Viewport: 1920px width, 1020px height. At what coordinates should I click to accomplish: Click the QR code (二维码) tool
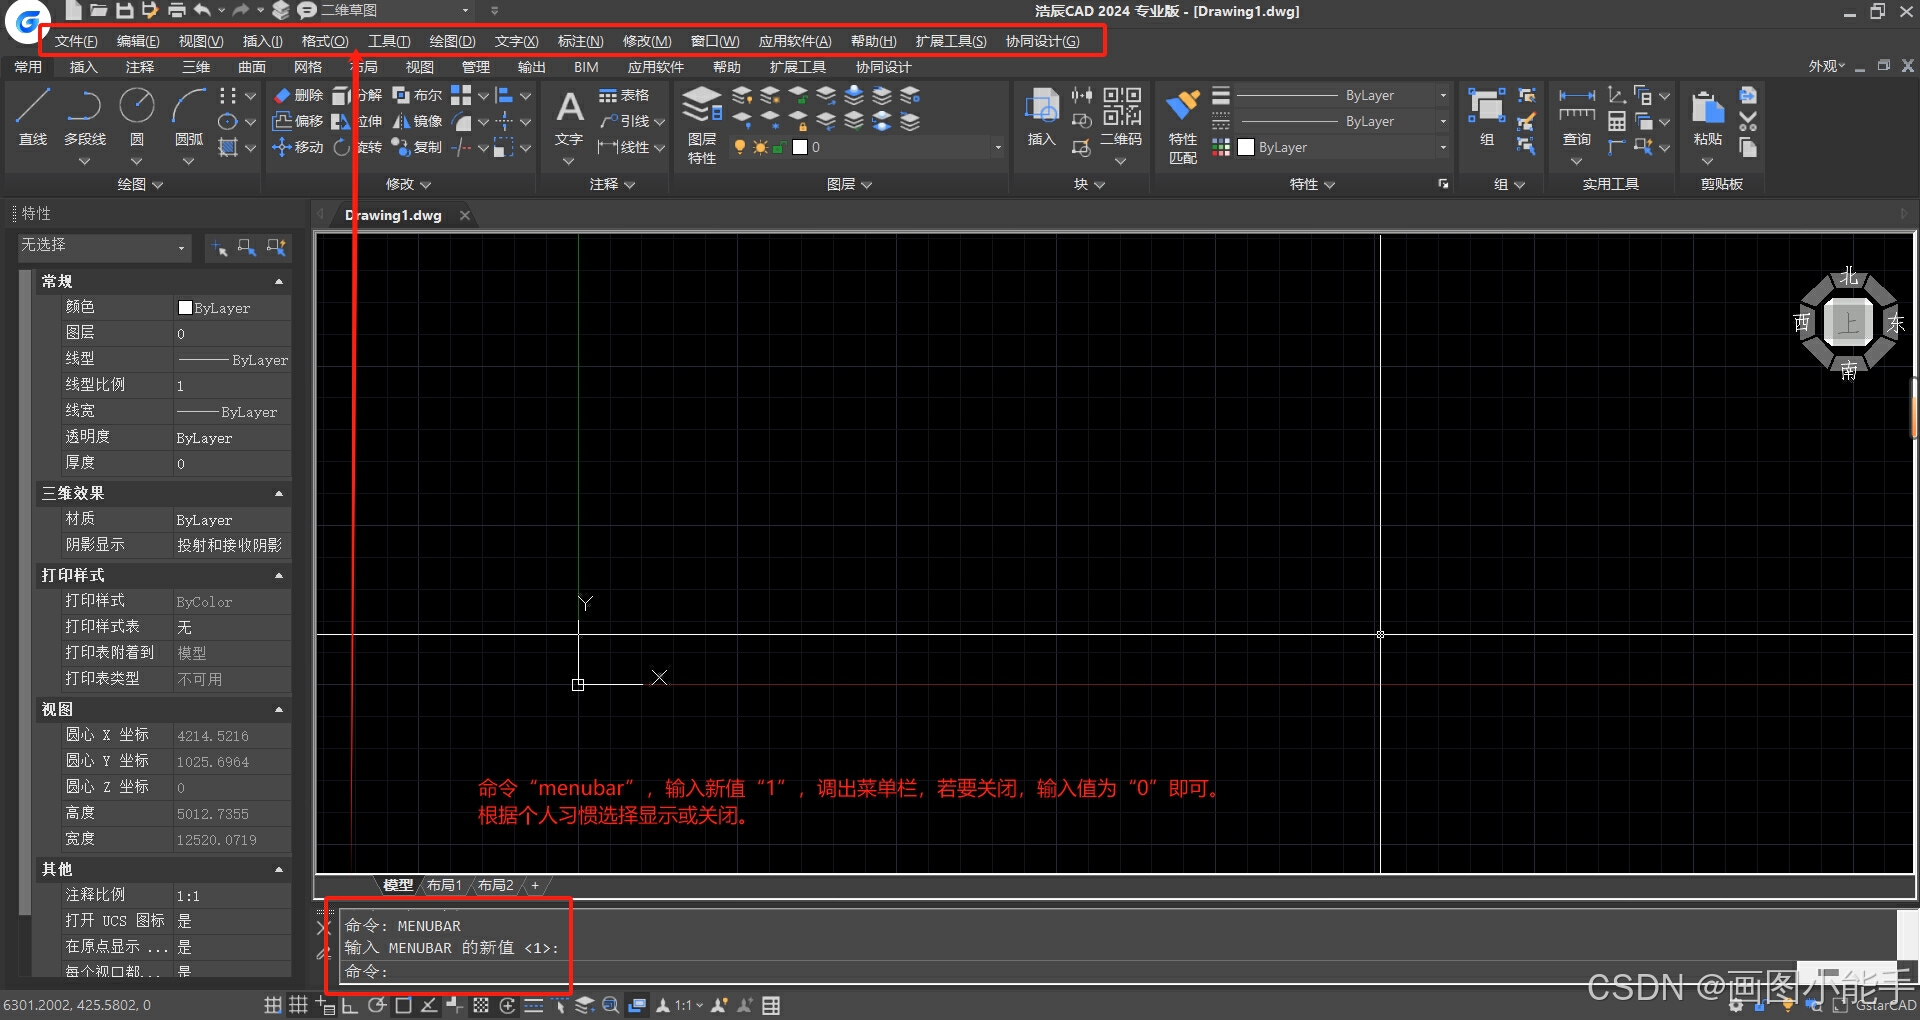pyautogui.click(x=1121, y=117)
